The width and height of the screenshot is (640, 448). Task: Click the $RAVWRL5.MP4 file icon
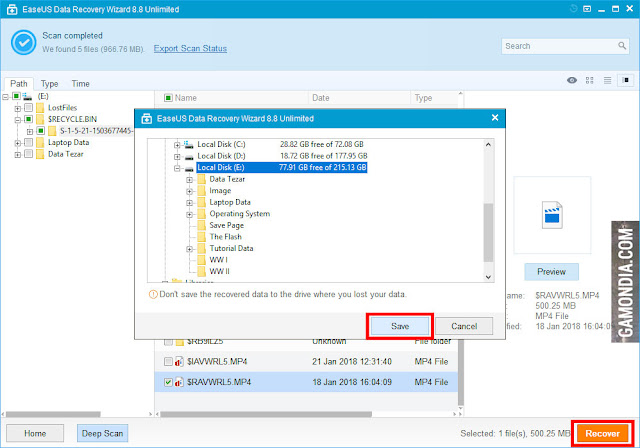(179, 382)
